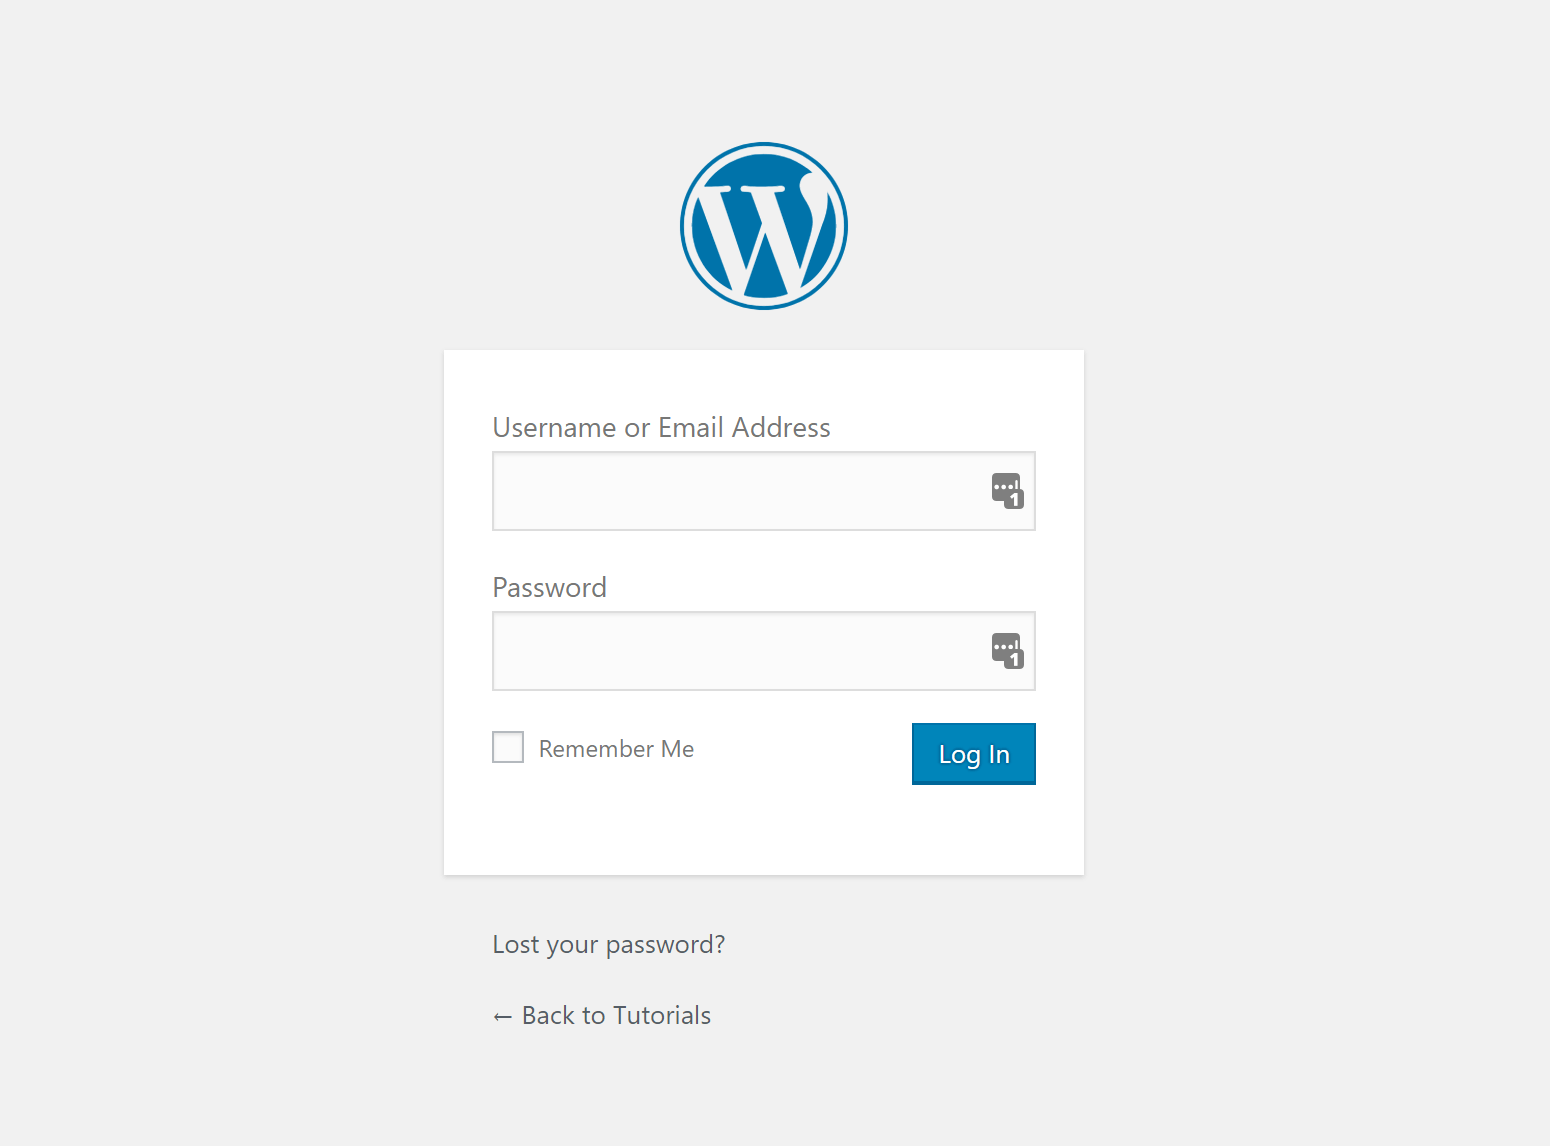Click the blue Log In button
Image resolution: width=1550 pixels, height=1146 pixels.
click(973, 754)
